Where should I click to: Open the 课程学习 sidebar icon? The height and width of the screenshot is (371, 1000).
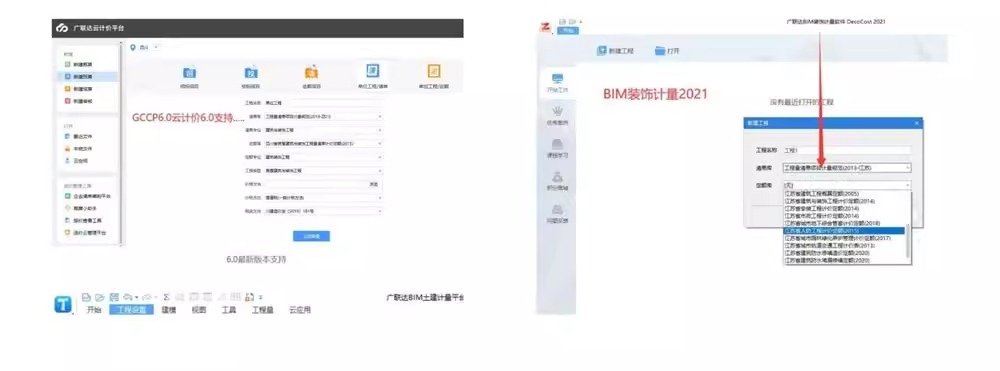point(557,144)
